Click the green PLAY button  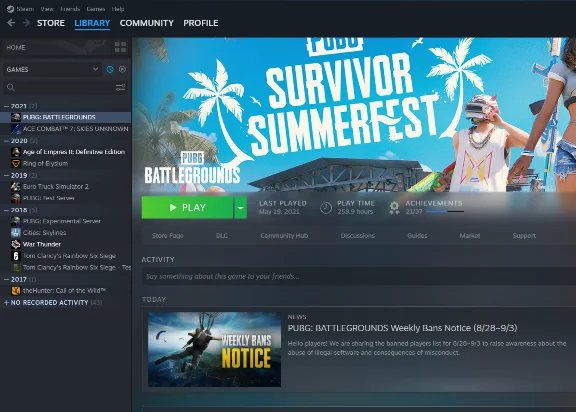click(187, 207)
